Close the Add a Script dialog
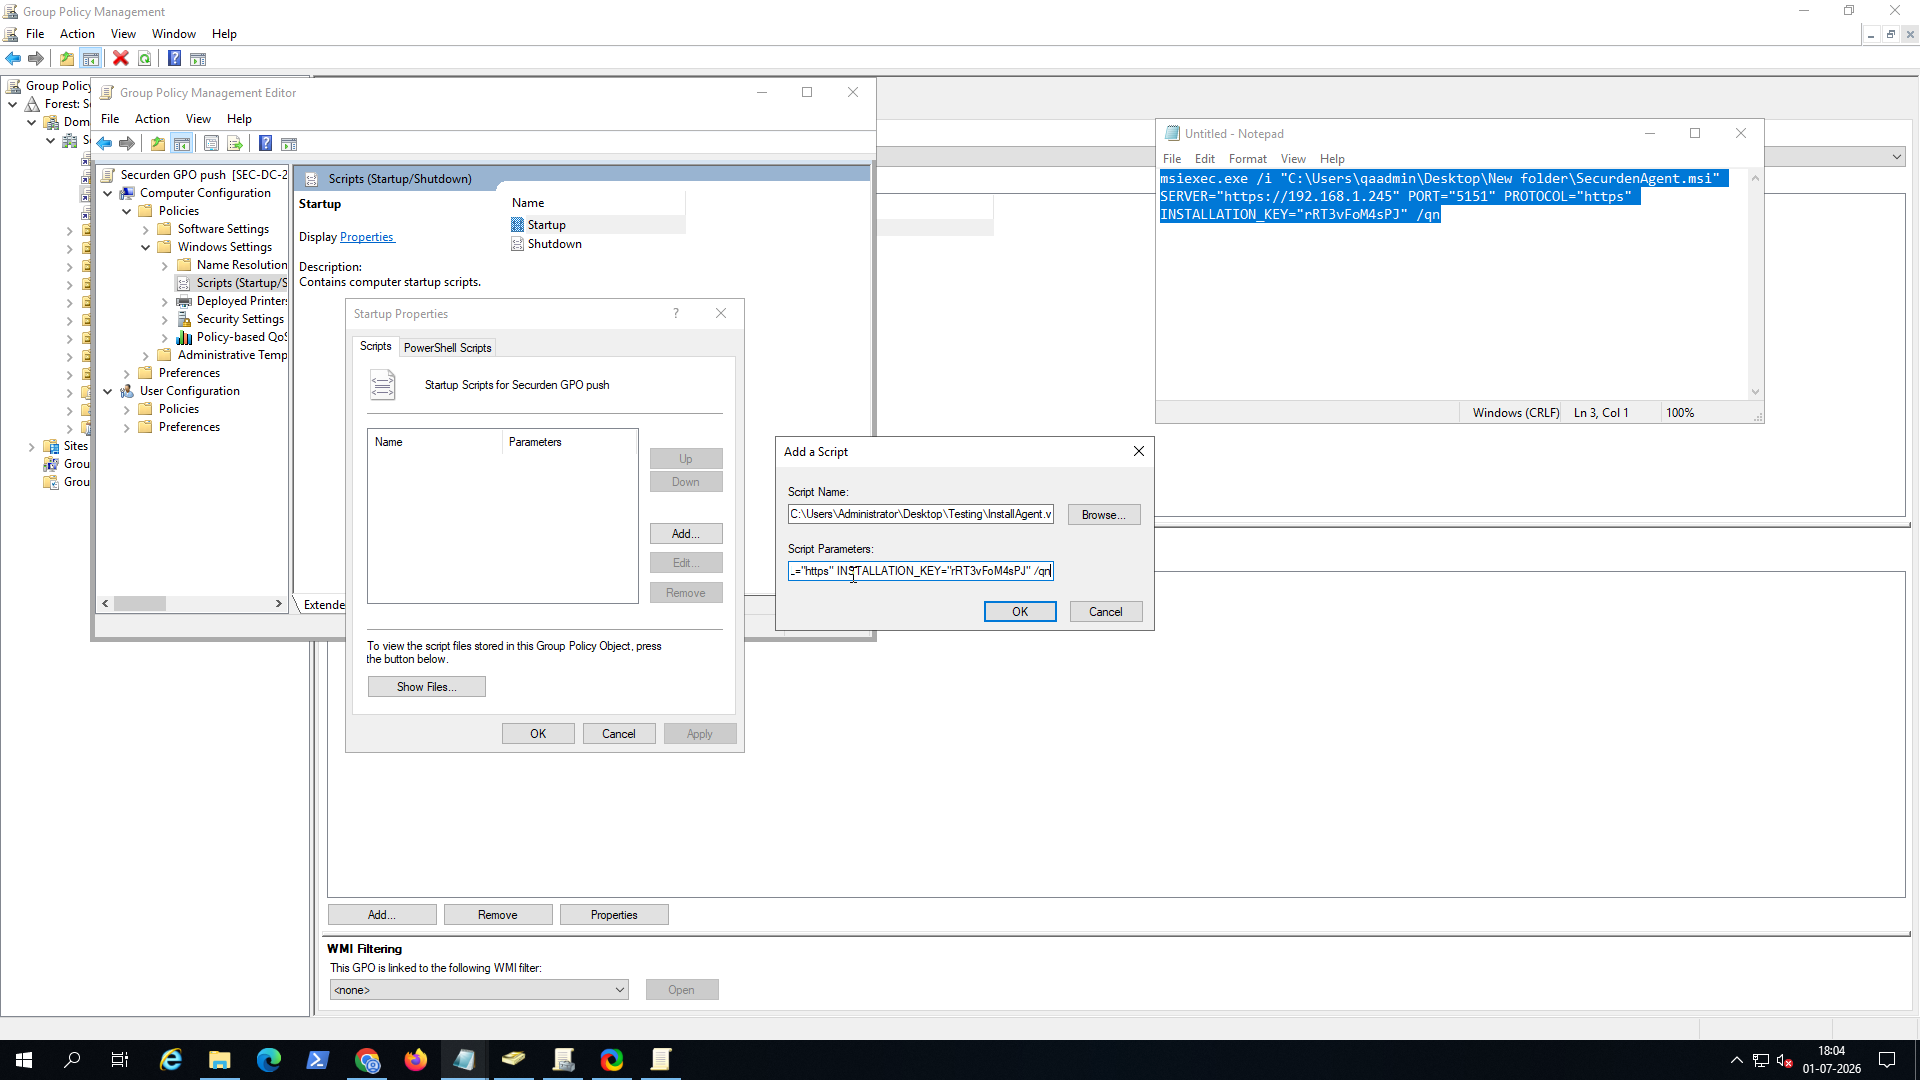The height and width of the screenshot is (1080, 1920). (x=1139, y=452)
